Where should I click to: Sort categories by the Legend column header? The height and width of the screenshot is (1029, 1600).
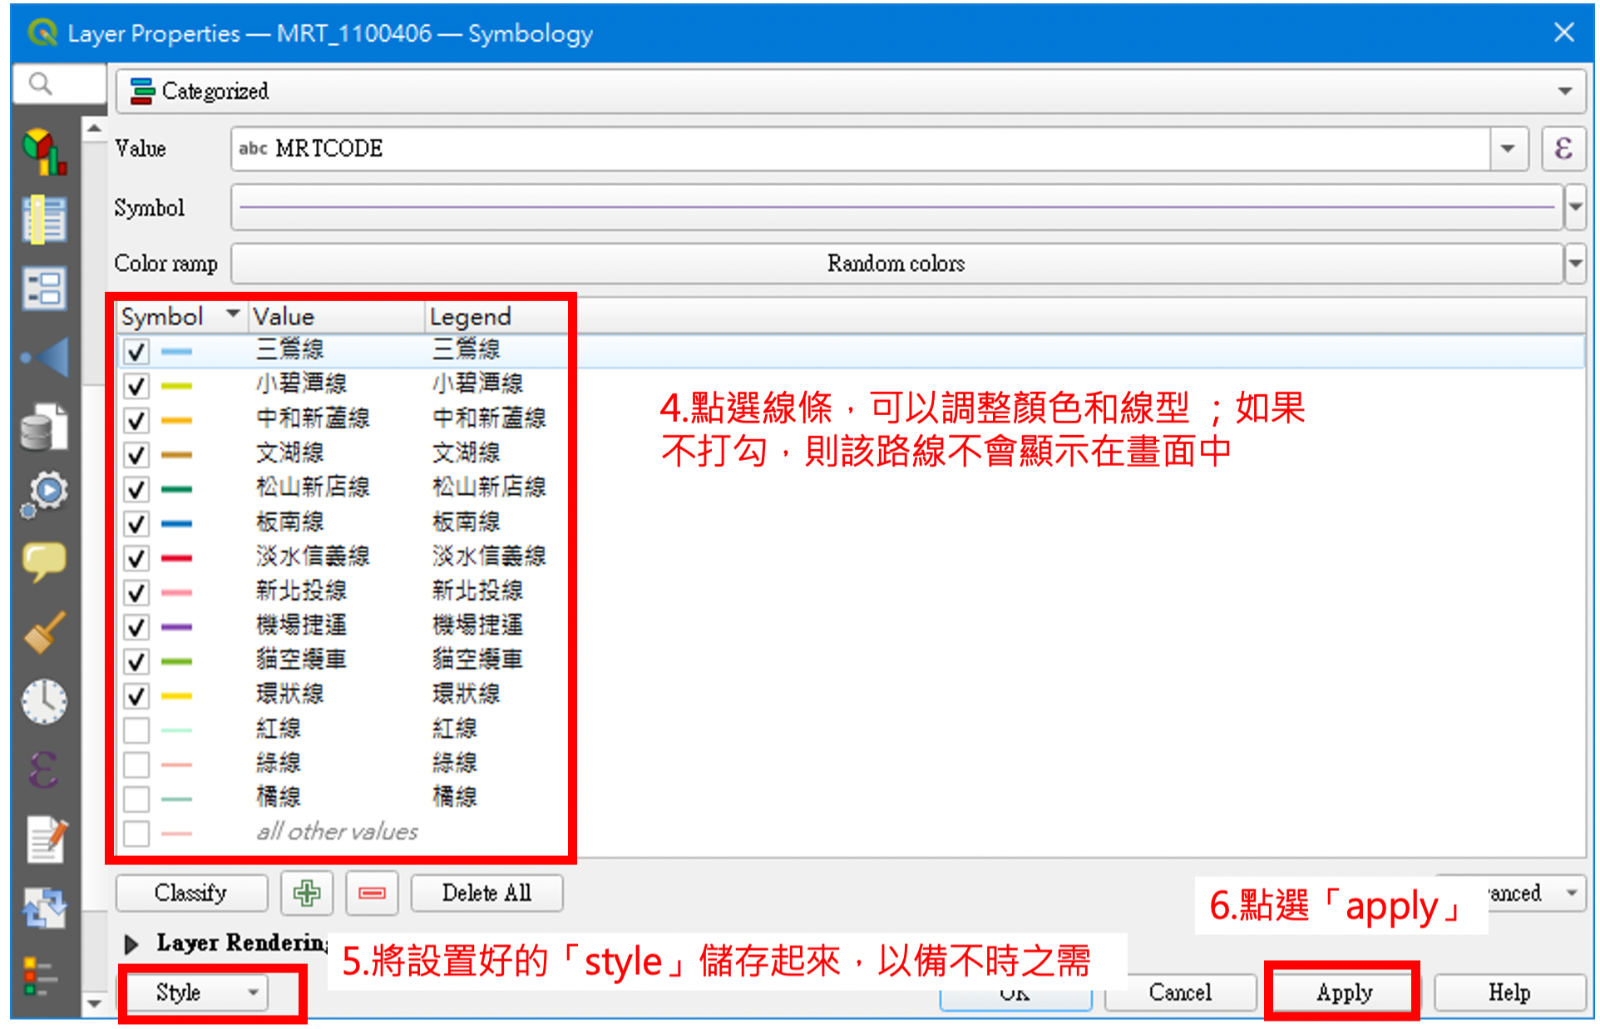pos(470,317)
